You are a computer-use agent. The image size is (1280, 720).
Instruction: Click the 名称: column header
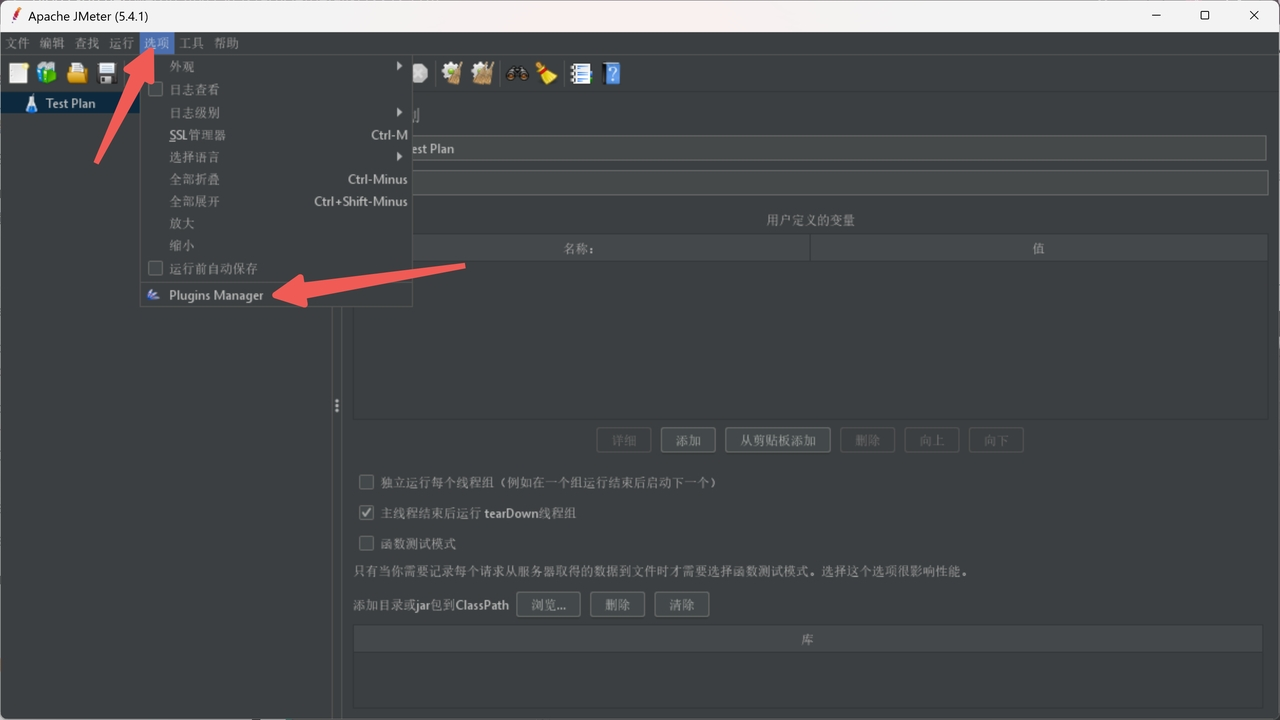[581, 248]
